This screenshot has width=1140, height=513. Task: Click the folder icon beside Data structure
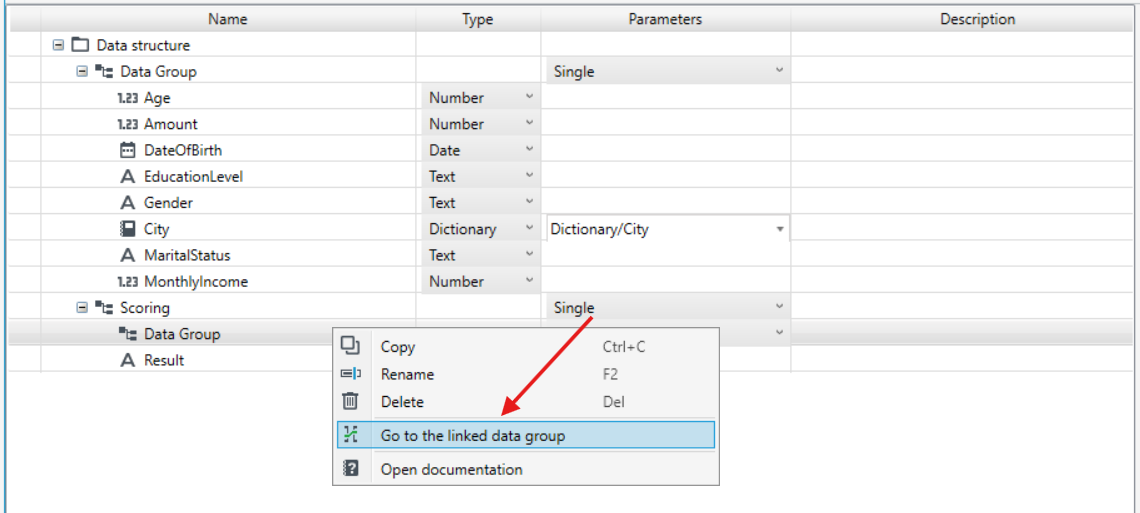[x=80, y=45]
